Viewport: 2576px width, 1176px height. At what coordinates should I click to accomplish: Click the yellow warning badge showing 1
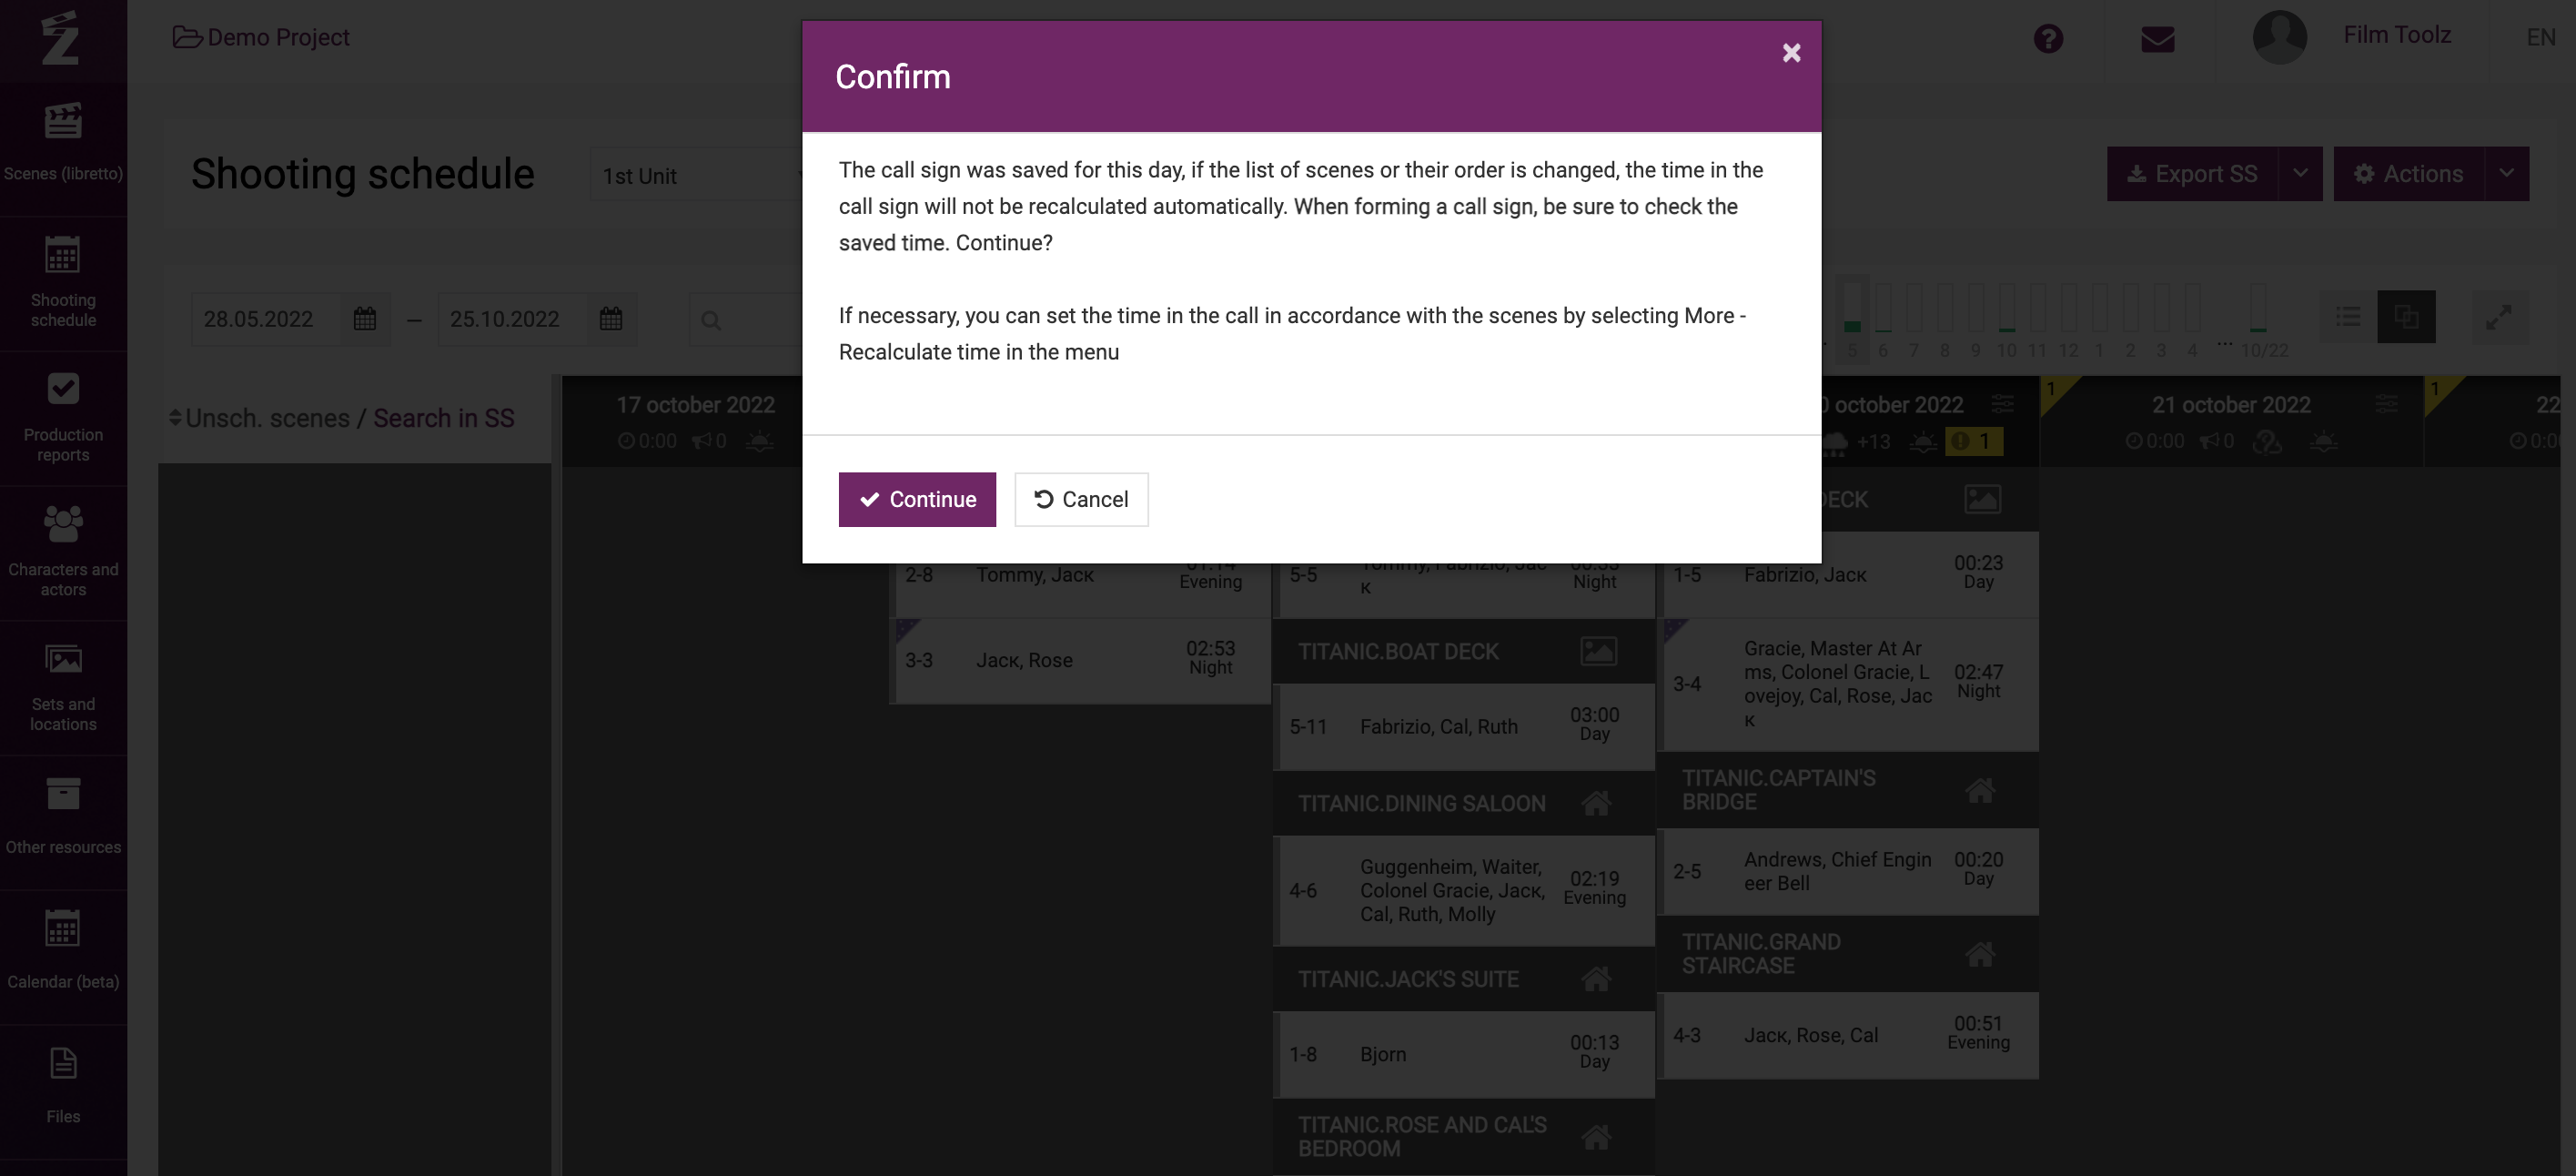[1973, 441]
